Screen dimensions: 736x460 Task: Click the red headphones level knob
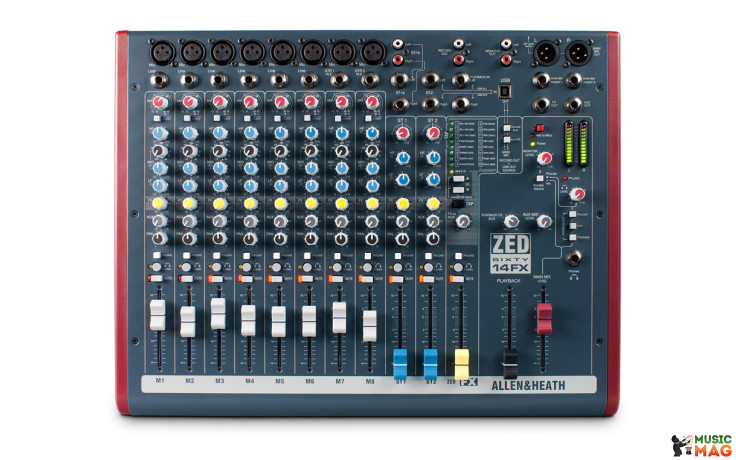tap(577, 194)
